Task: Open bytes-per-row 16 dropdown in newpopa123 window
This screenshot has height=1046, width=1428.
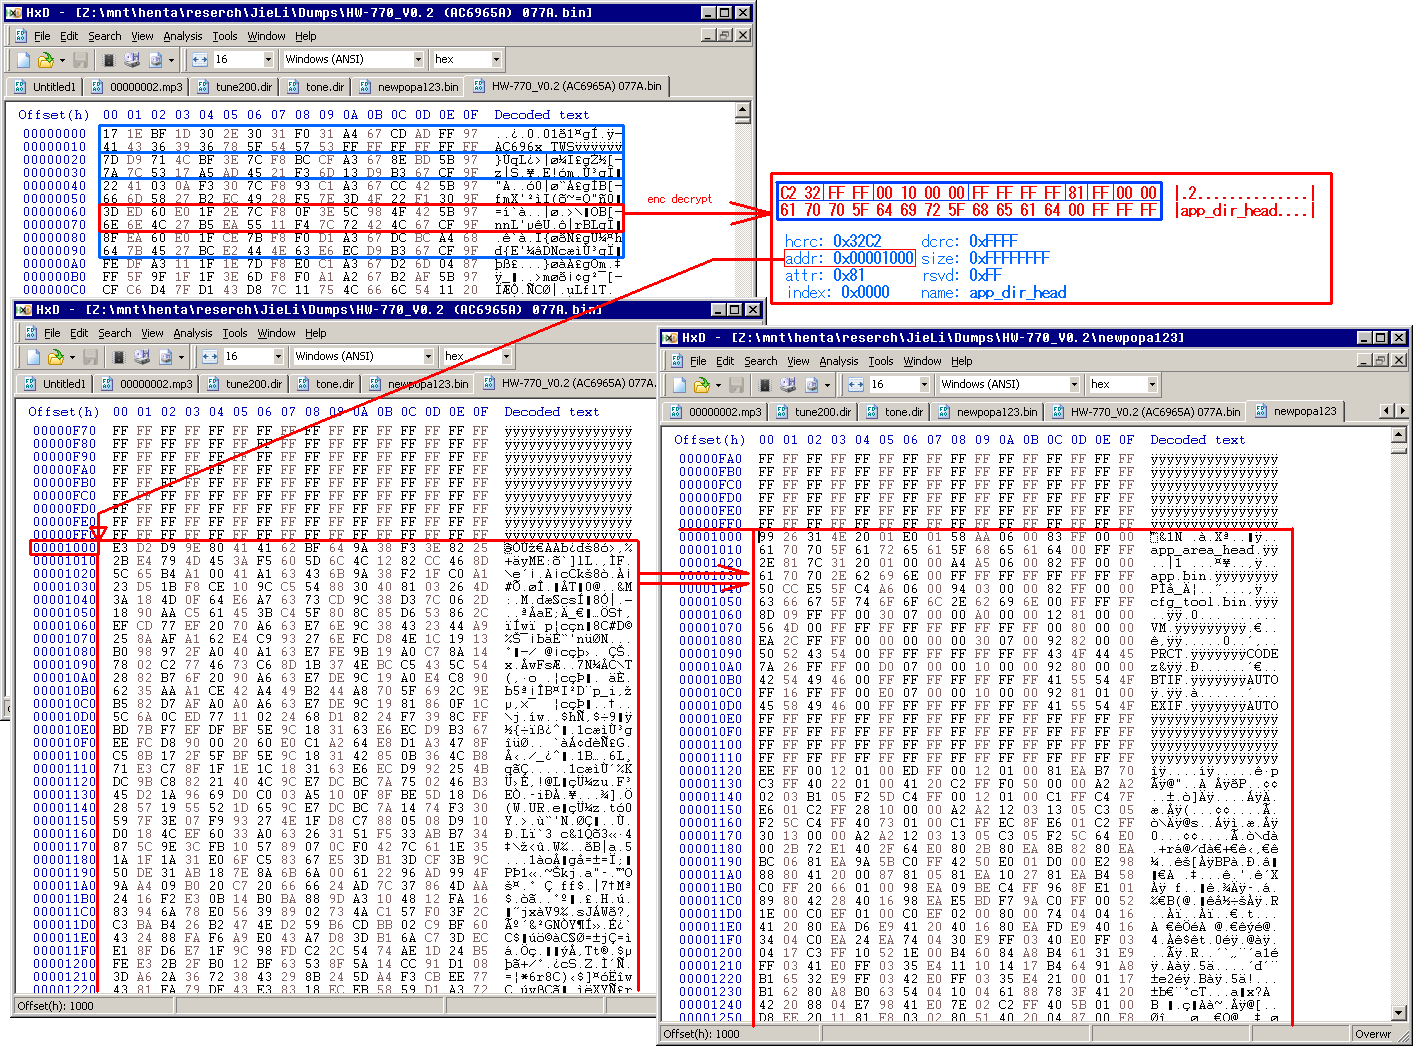Action: [x=923, y=385]
